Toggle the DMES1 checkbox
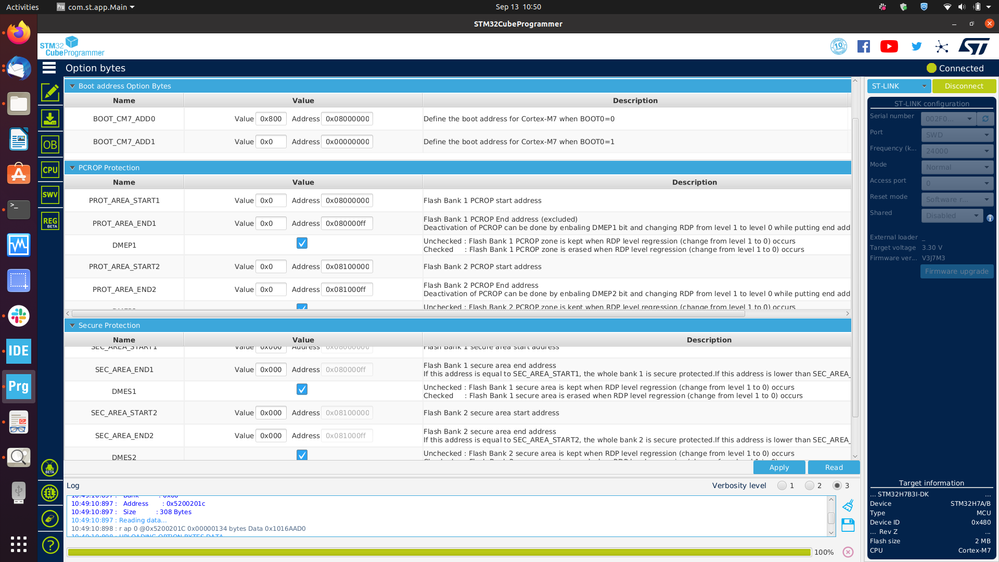This screenshot has height=562, width=999. [302, 389]
